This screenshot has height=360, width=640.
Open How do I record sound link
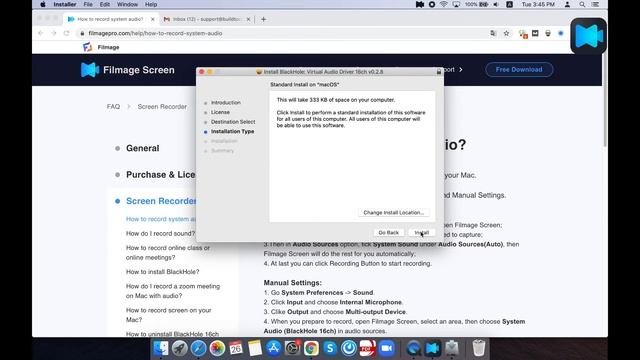coord(160,233)
